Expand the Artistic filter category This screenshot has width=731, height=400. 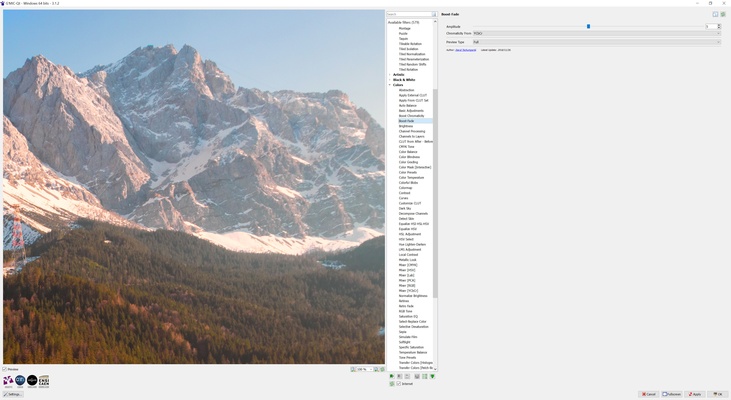tap(390, 75)
